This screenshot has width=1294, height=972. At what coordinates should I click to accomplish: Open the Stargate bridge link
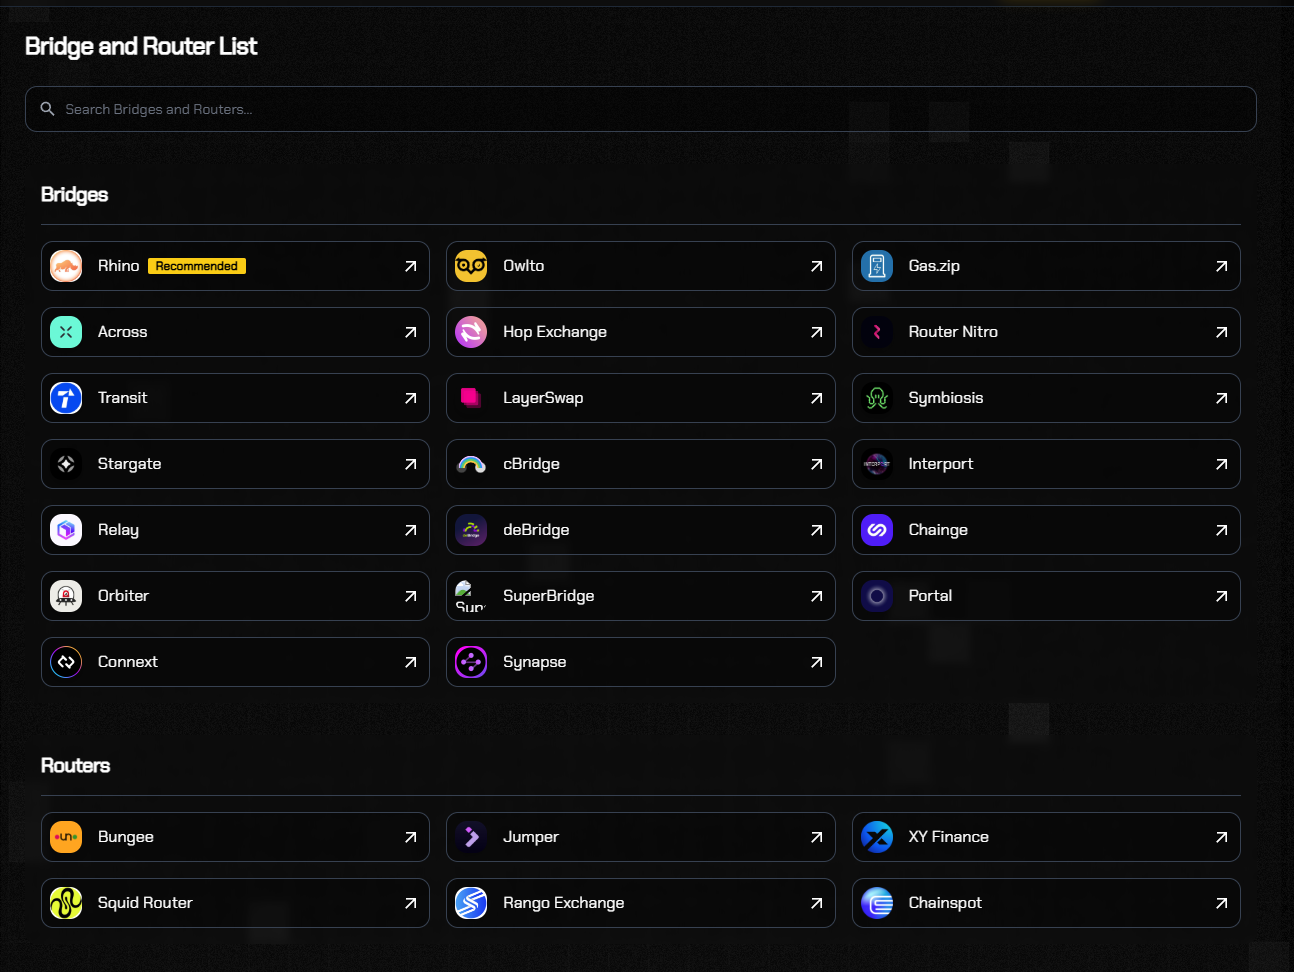[235, 464]
